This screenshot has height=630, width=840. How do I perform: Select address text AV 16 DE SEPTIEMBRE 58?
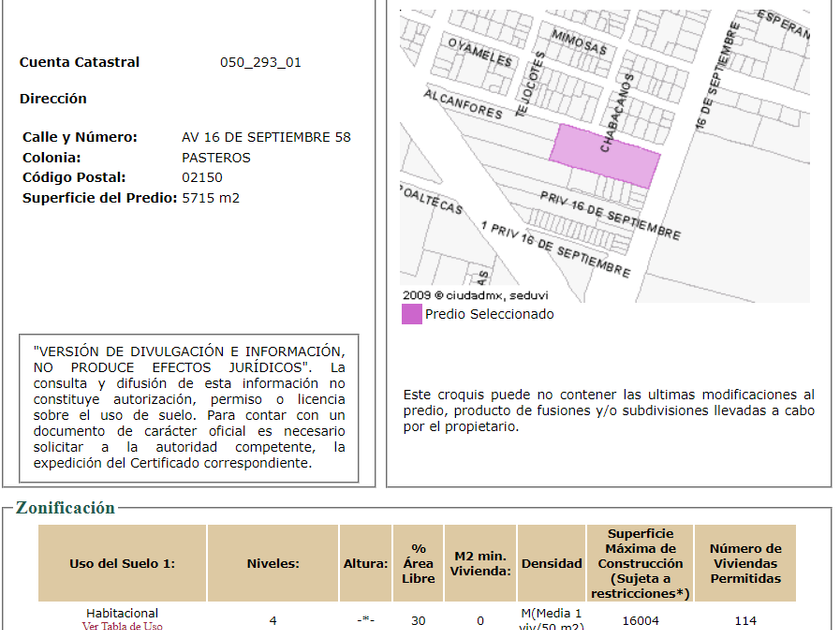266,137
